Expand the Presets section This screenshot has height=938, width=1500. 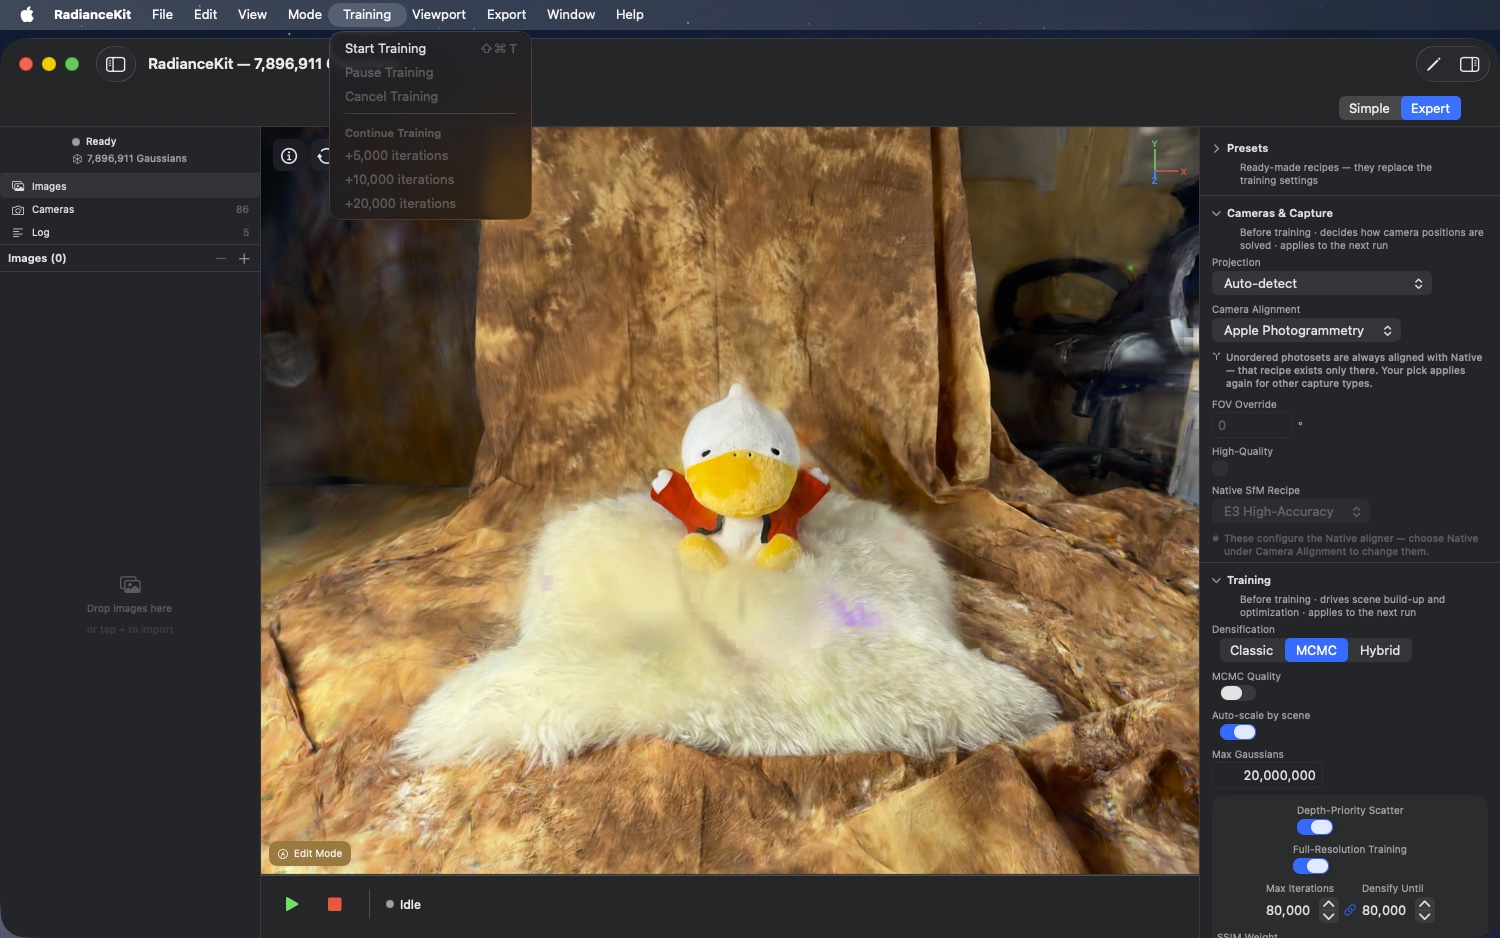(1216, 148)
